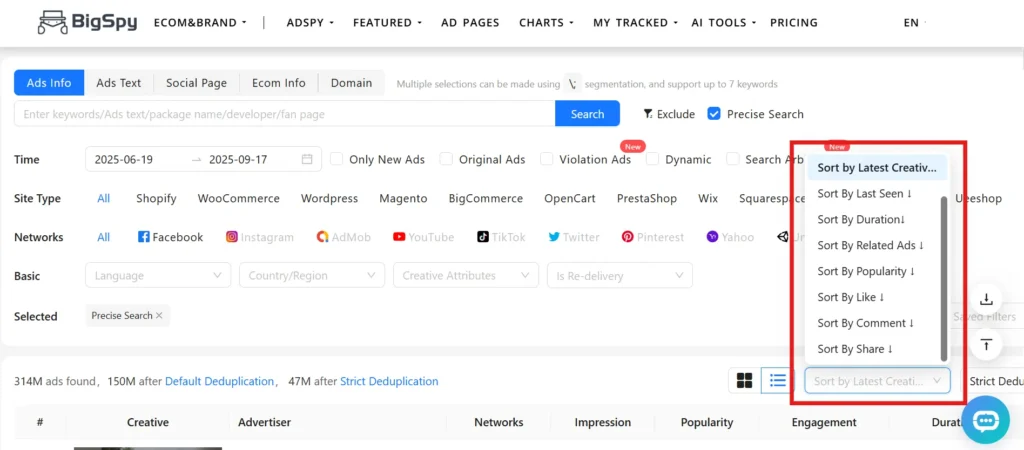Focus the keyword search input field
The height and width of the screenshot is (450, 1024).
click(285, 114)
